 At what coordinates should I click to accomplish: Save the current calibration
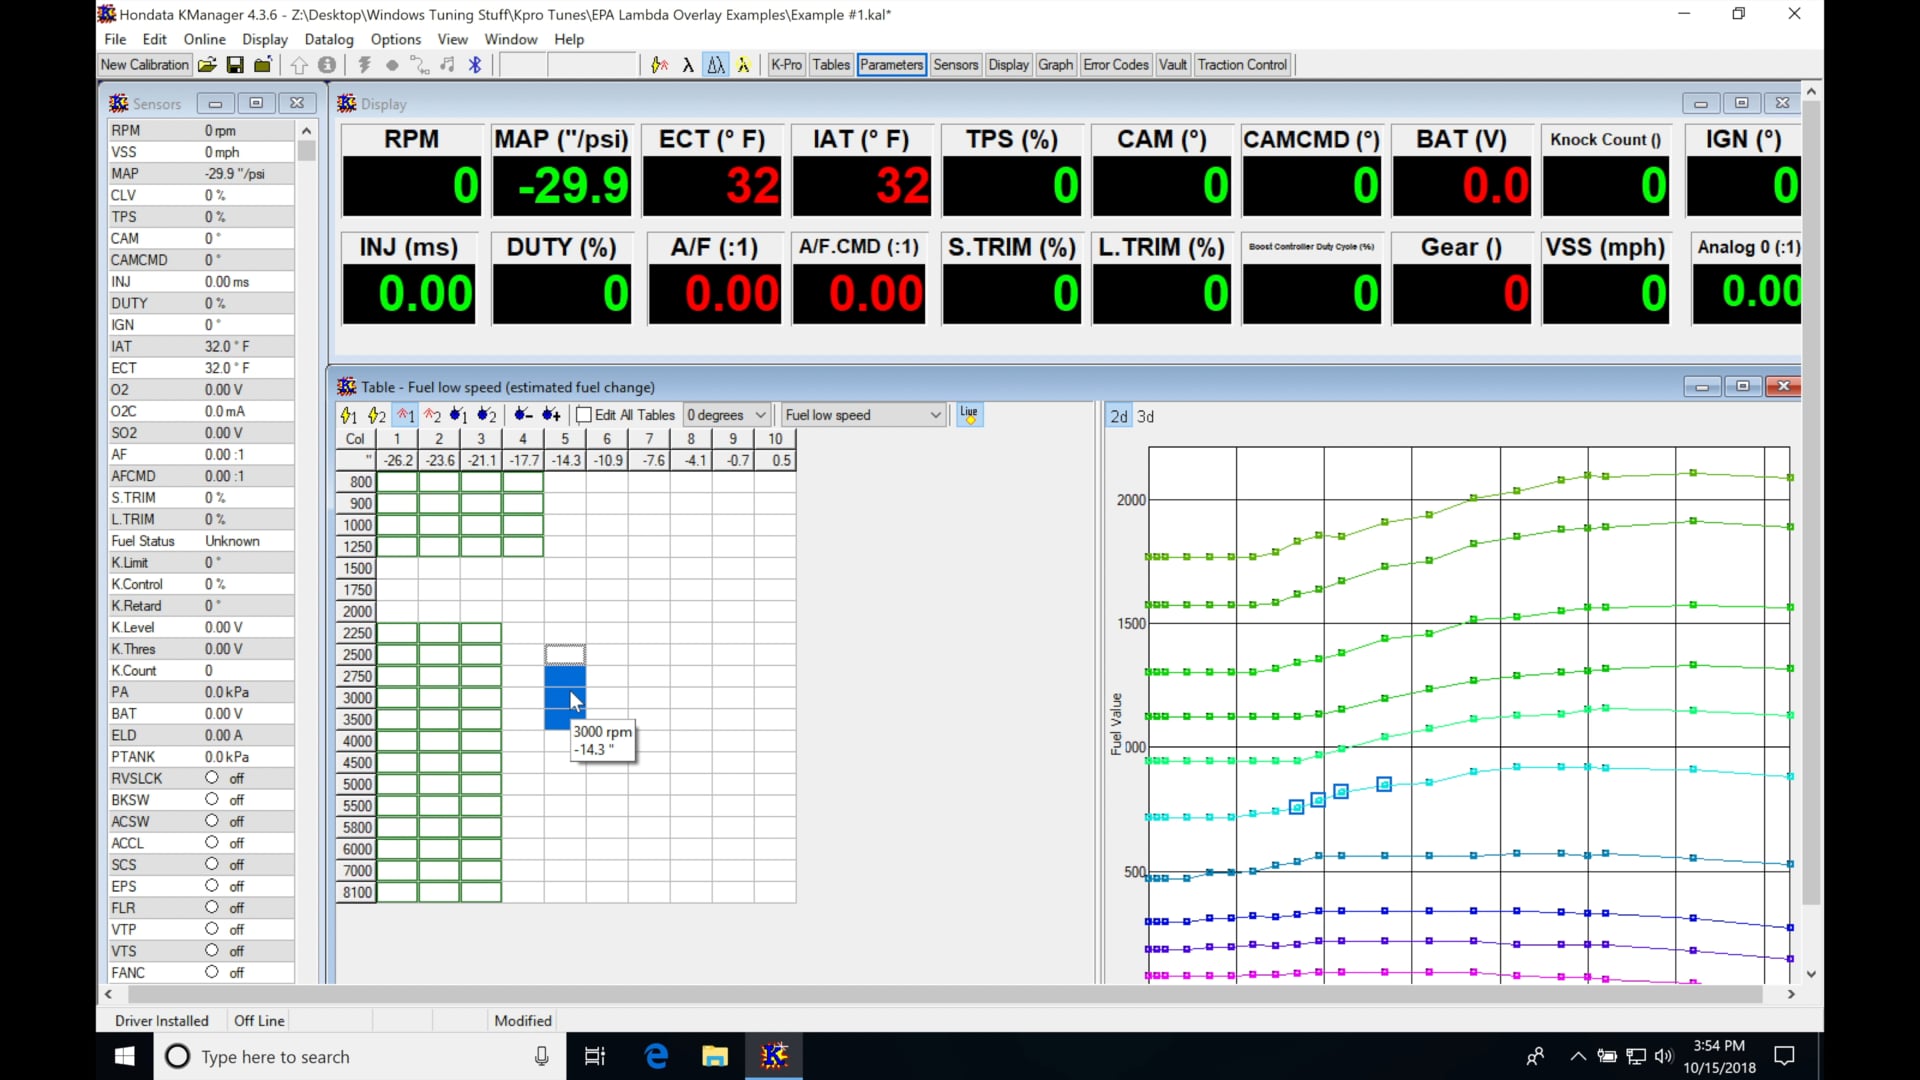pos(236,65)
